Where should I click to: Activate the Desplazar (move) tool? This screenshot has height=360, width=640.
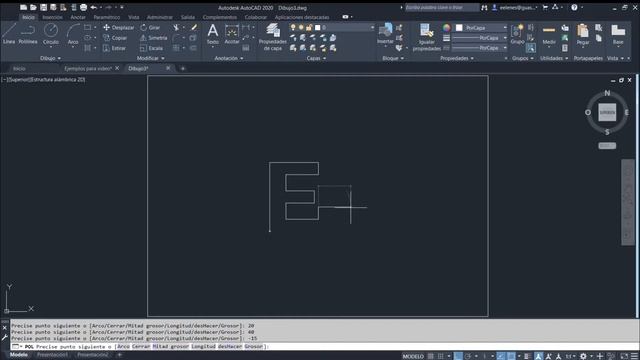point(118,27)
